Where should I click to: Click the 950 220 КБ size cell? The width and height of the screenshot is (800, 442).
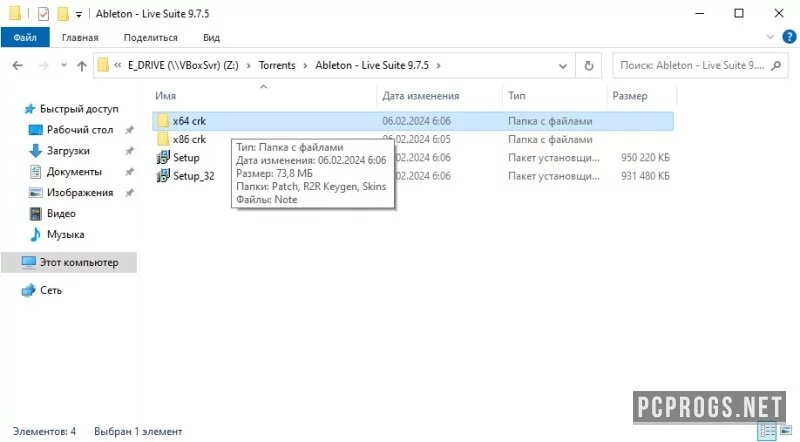tap(645, 158)
